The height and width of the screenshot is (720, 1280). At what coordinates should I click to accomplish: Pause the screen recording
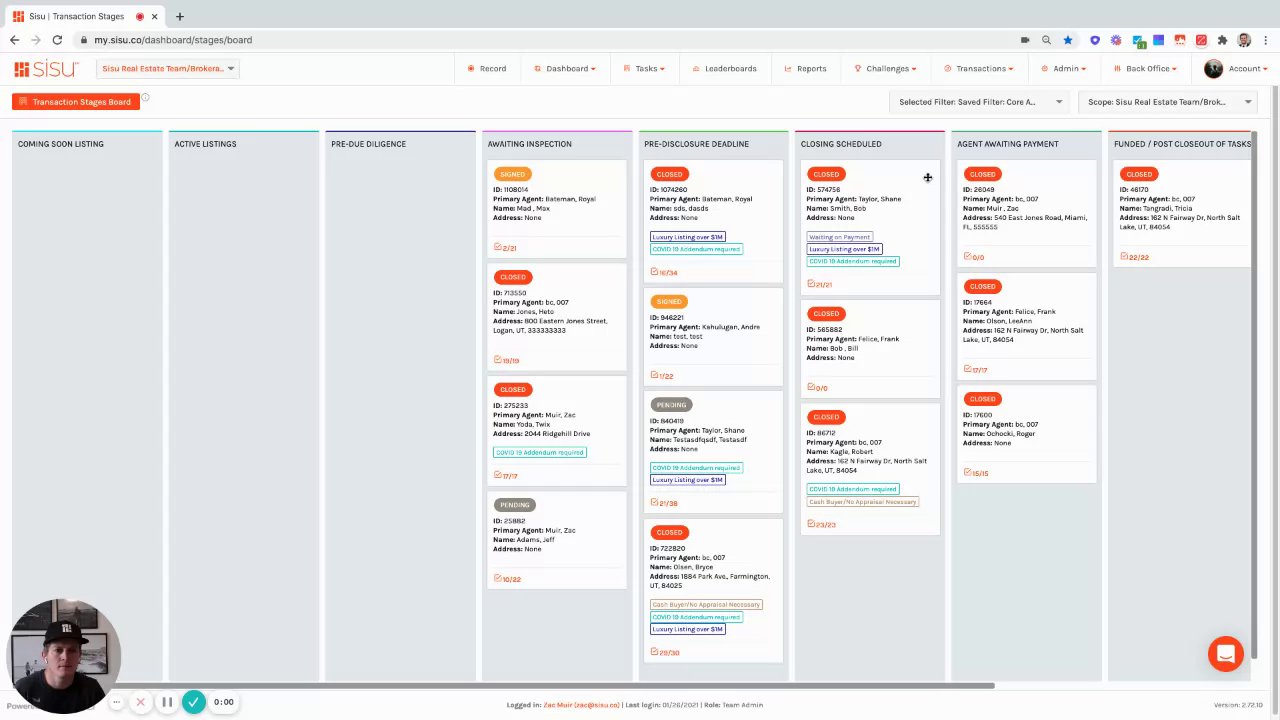point(167,702)
